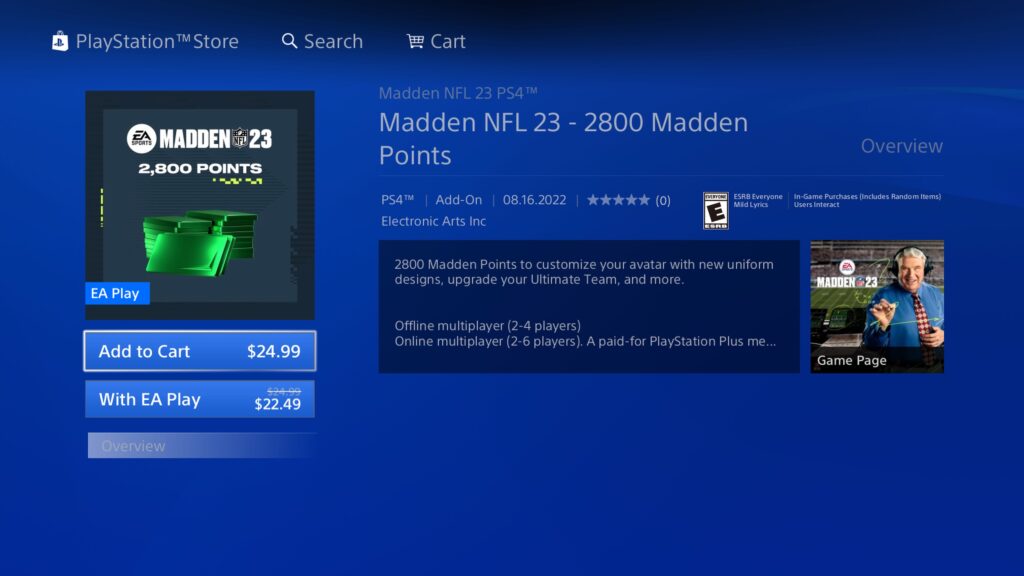
Task: Add the item to cart for $24.99
Action: tap(200, 351)
